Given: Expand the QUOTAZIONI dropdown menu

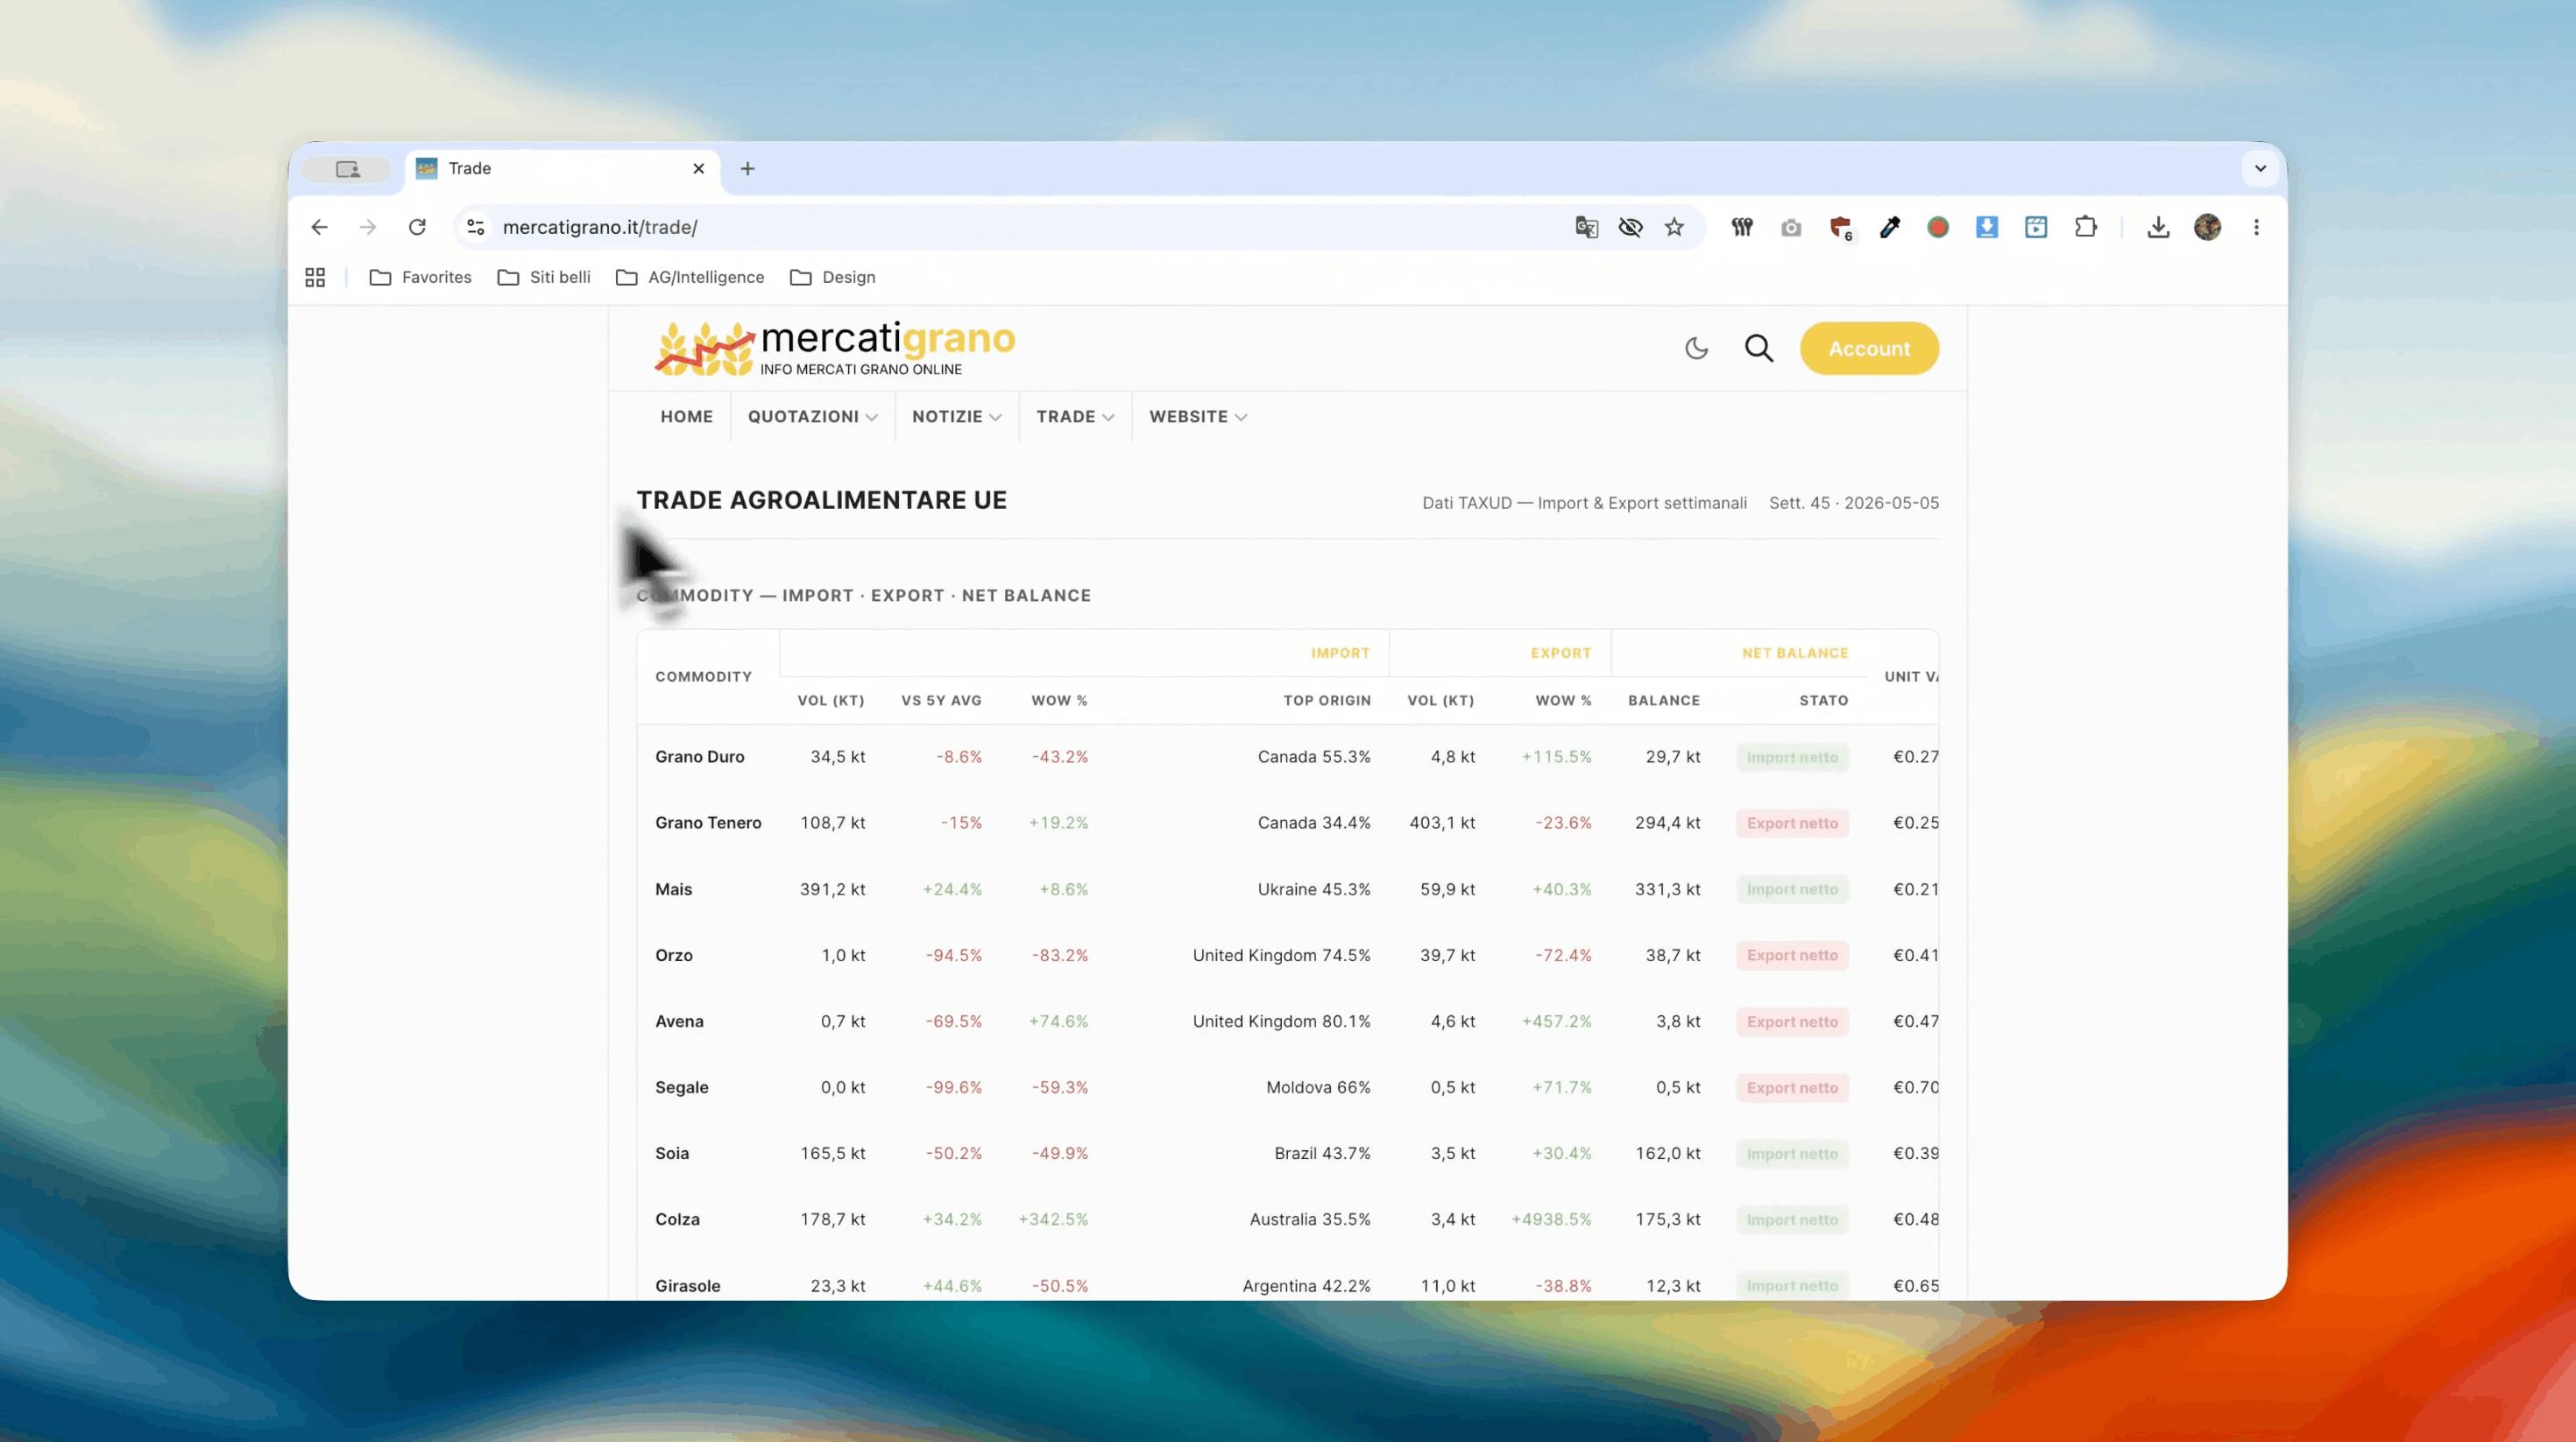Looking at the screenshot, I should [x=812, y=416].
